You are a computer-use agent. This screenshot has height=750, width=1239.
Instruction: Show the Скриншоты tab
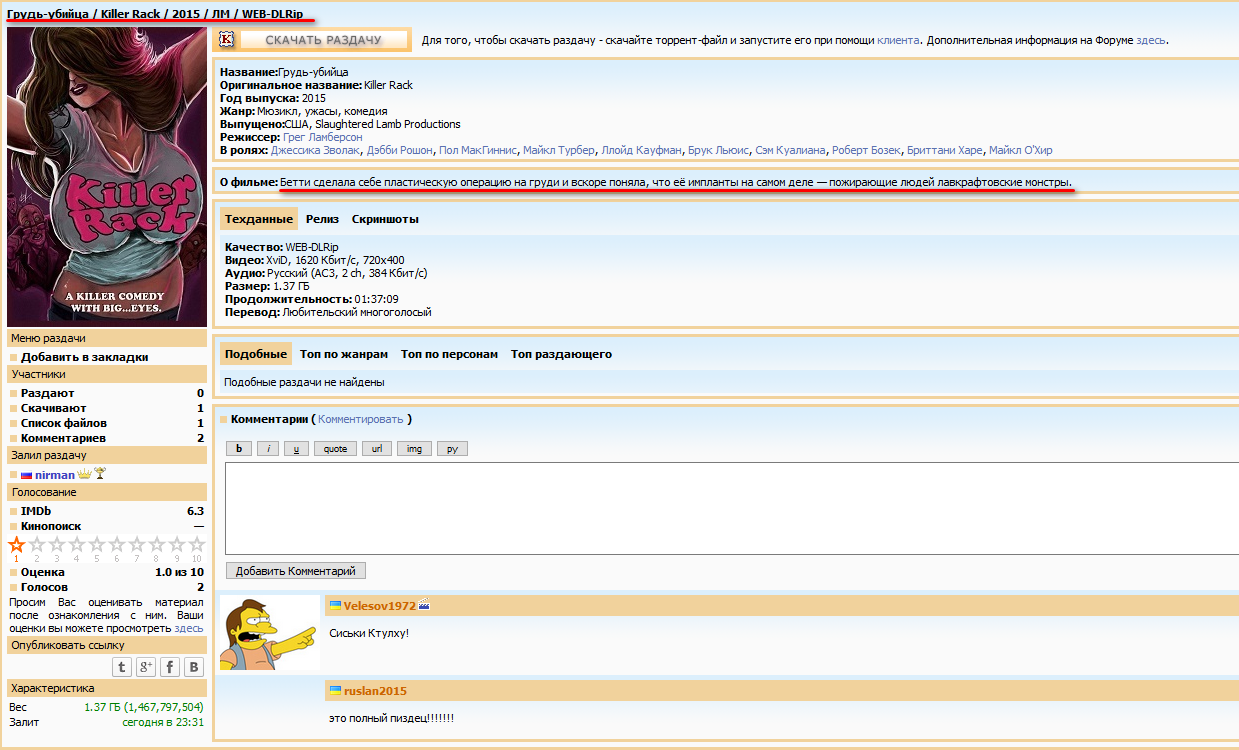[385, 219]
